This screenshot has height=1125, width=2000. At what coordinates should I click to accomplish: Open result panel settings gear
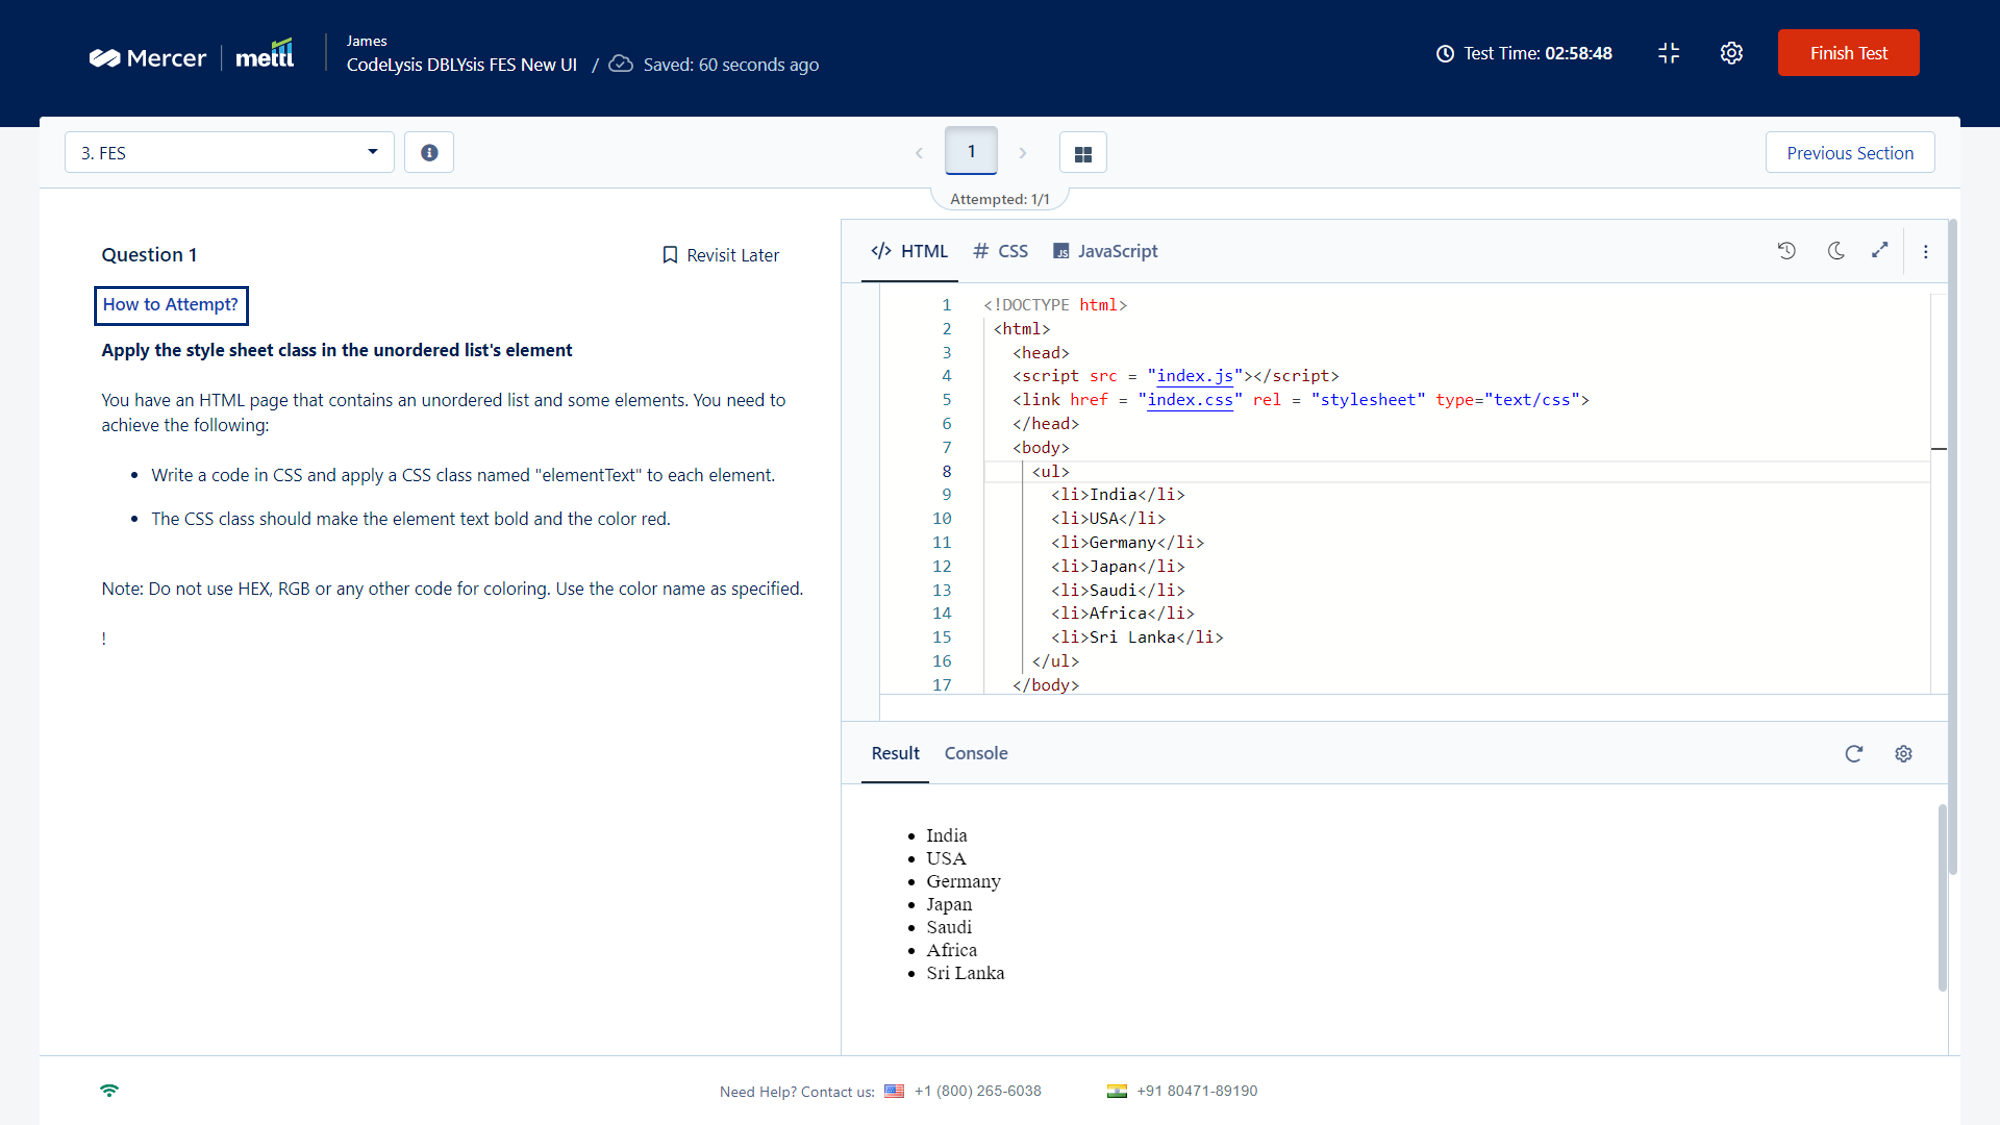(x=1904, y=754)
